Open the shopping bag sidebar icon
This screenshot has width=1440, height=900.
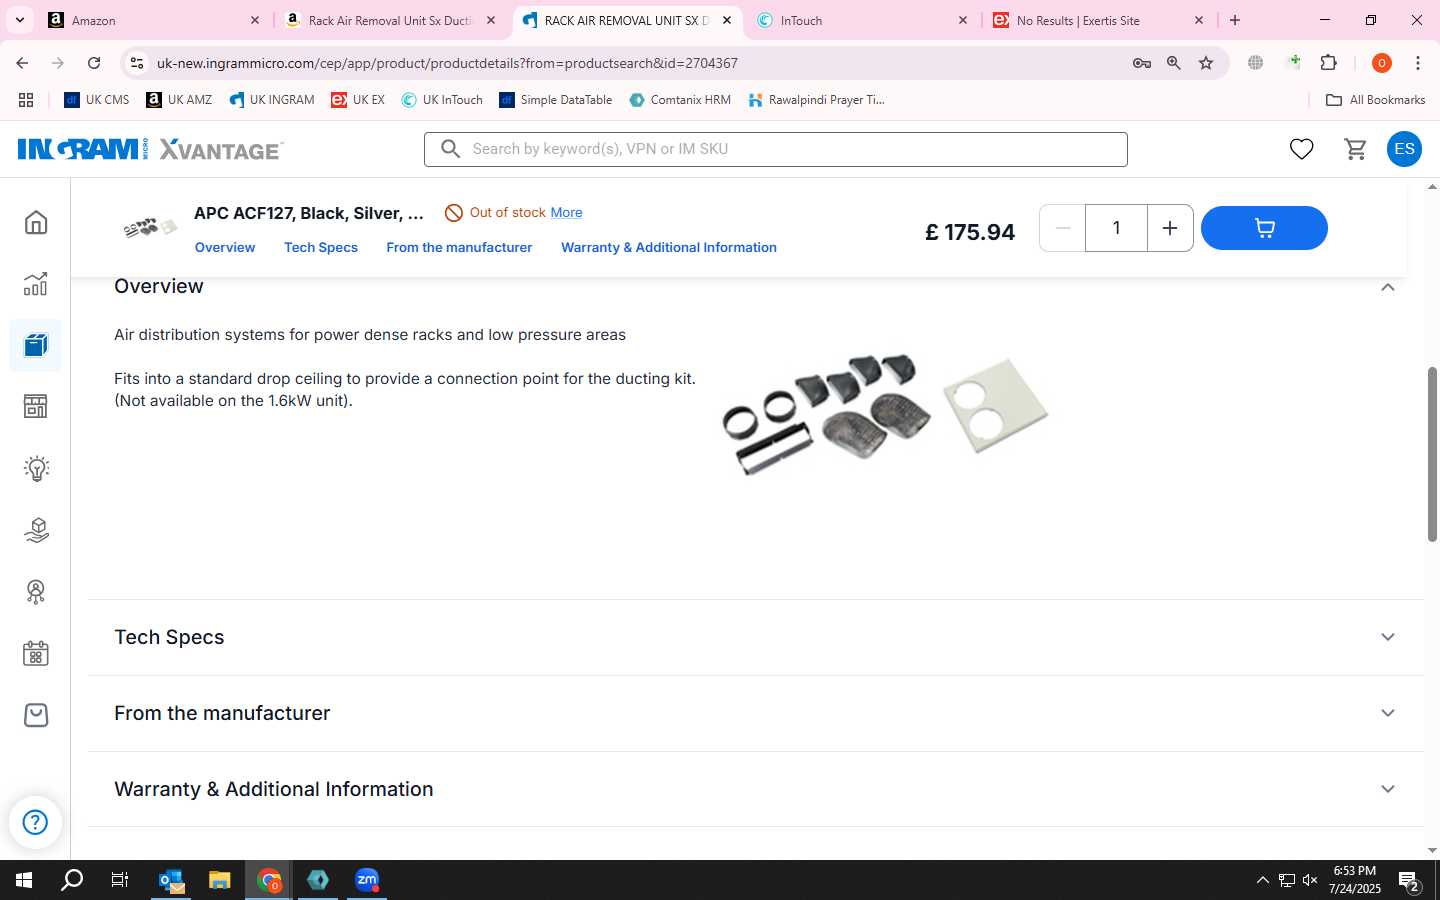tap(36, 715)
